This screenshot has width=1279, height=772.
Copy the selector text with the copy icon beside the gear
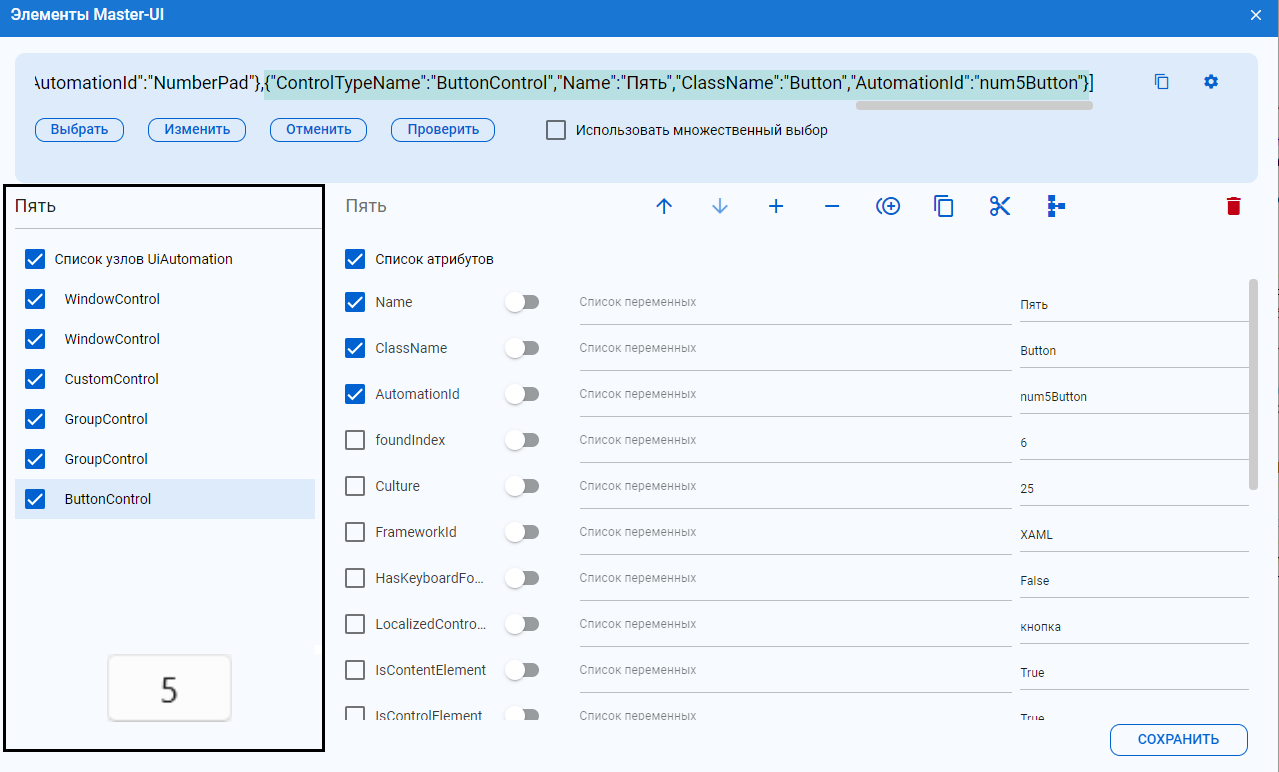coord(1162,82)
